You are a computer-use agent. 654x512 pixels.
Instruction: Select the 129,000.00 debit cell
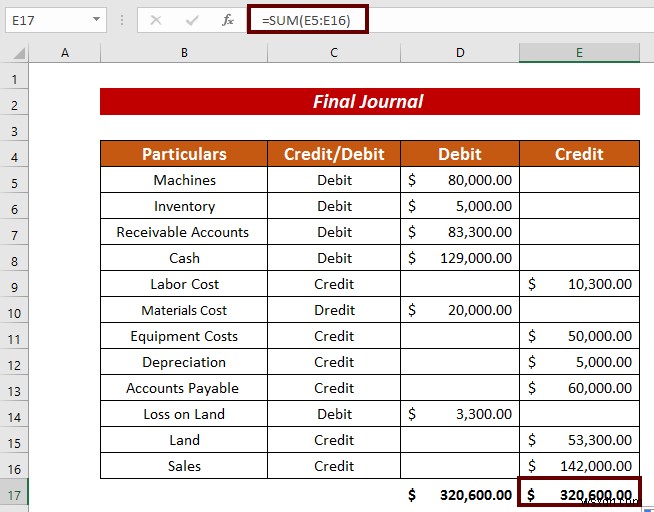point(460,258)
